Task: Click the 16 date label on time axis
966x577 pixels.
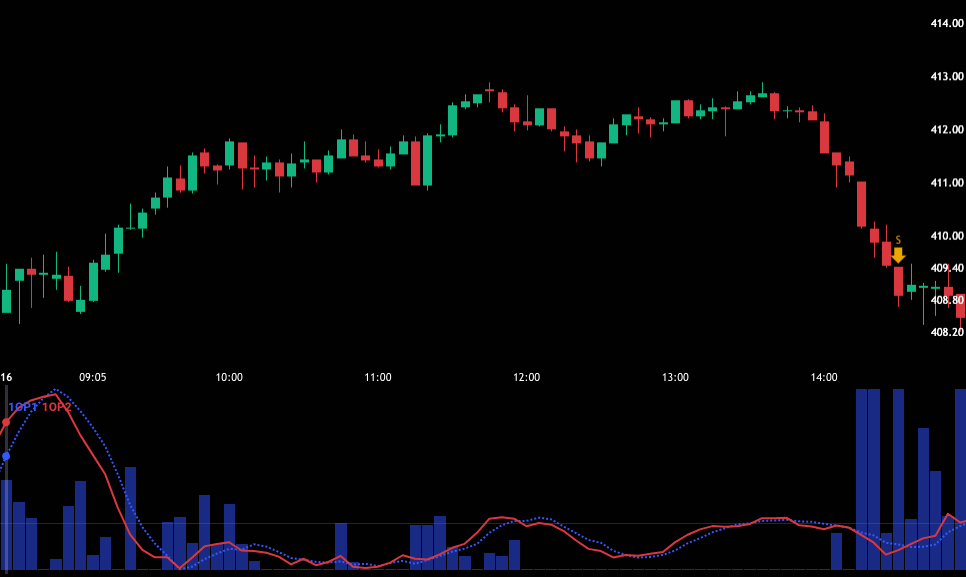Action: [x=6, y=377]
